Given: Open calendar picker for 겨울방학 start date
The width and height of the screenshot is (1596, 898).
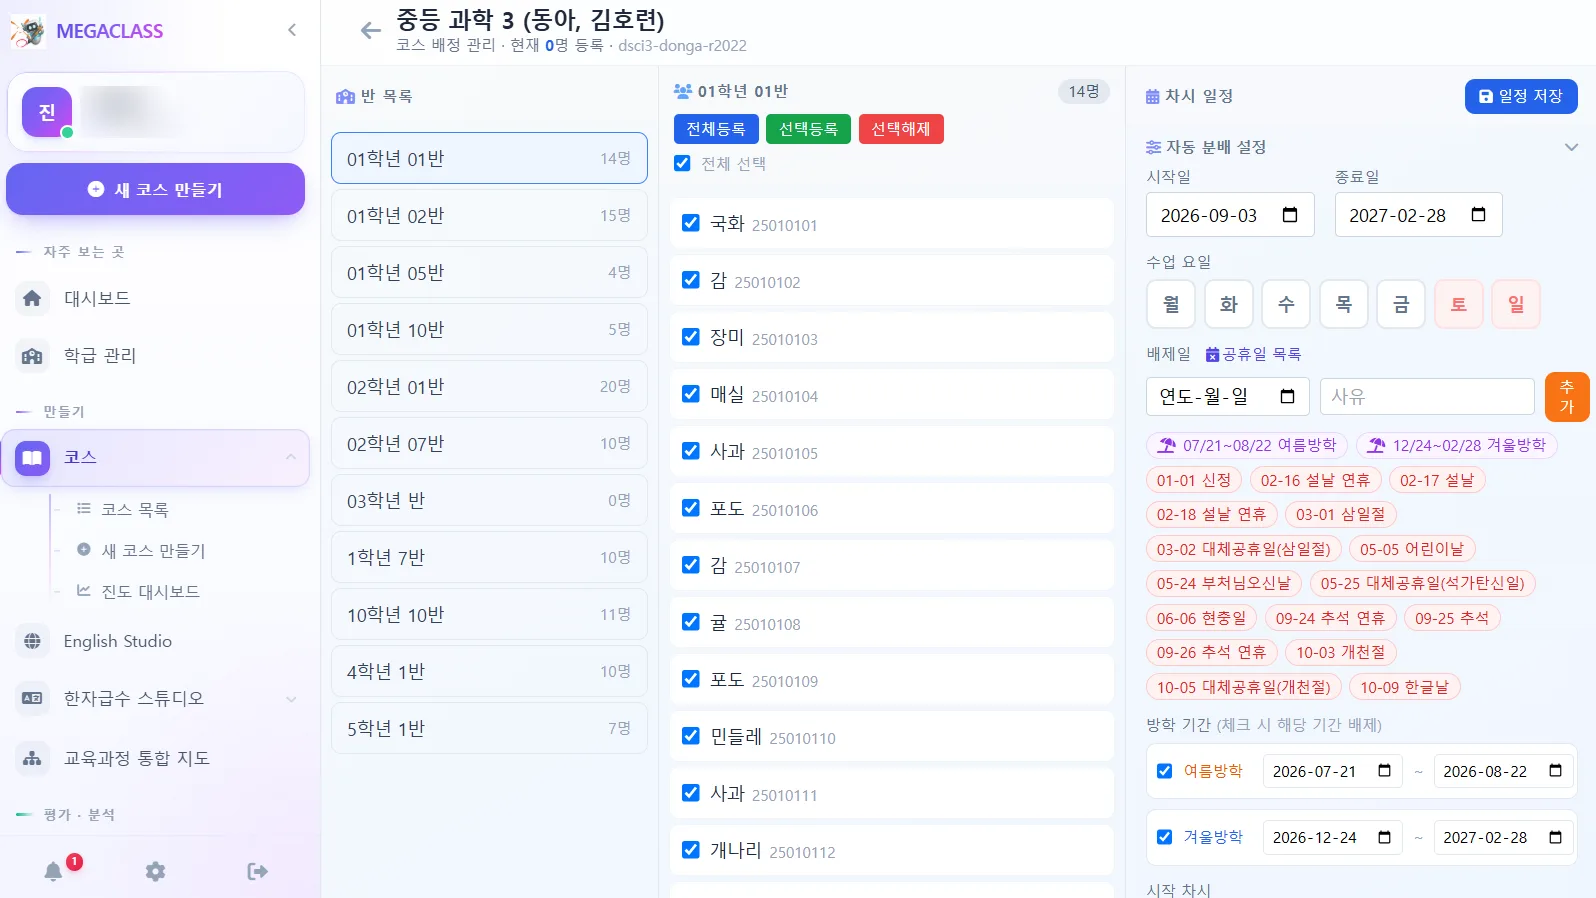Looking at the screenshot, I should click(1384, 837).
